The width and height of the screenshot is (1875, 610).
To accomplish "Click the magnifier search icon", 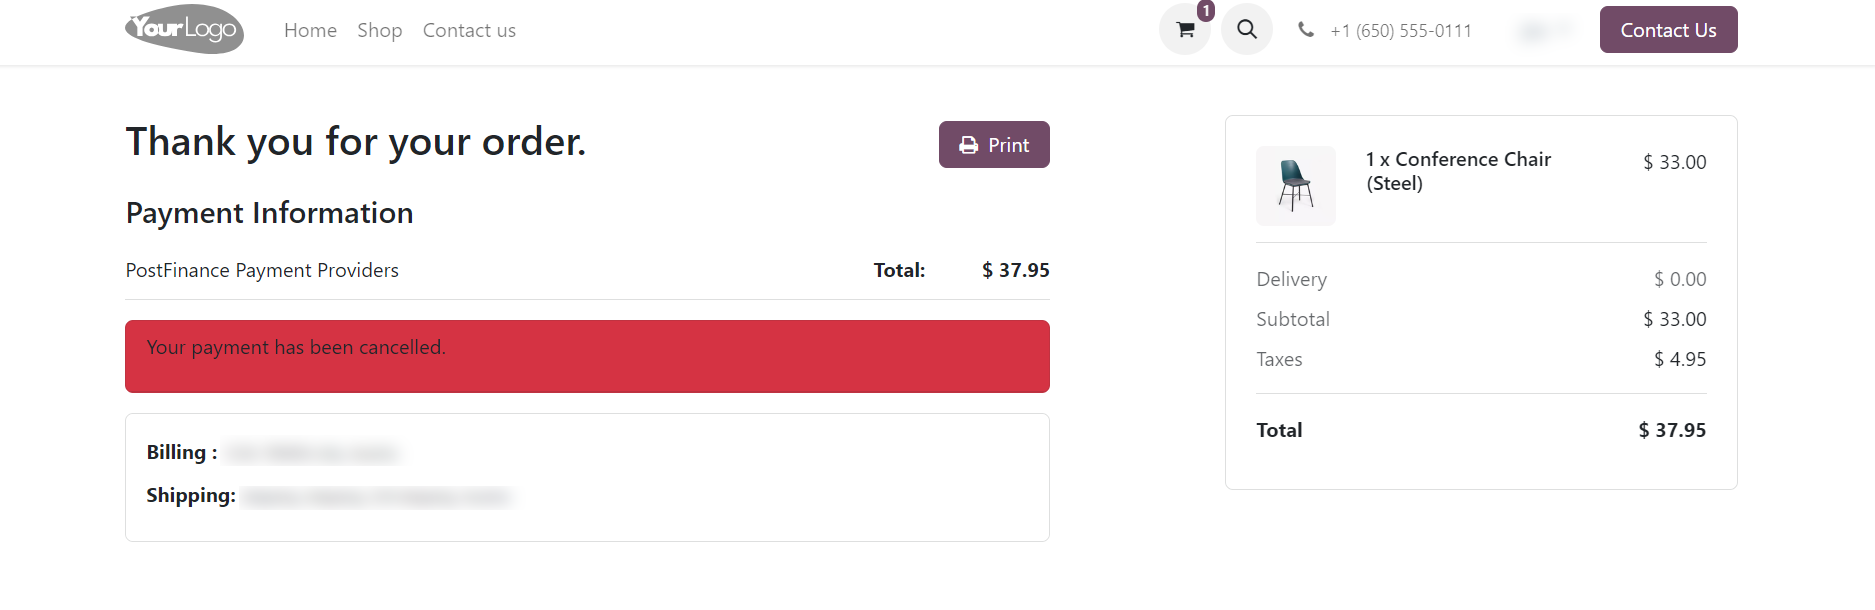I will (x=1246, y=30).
